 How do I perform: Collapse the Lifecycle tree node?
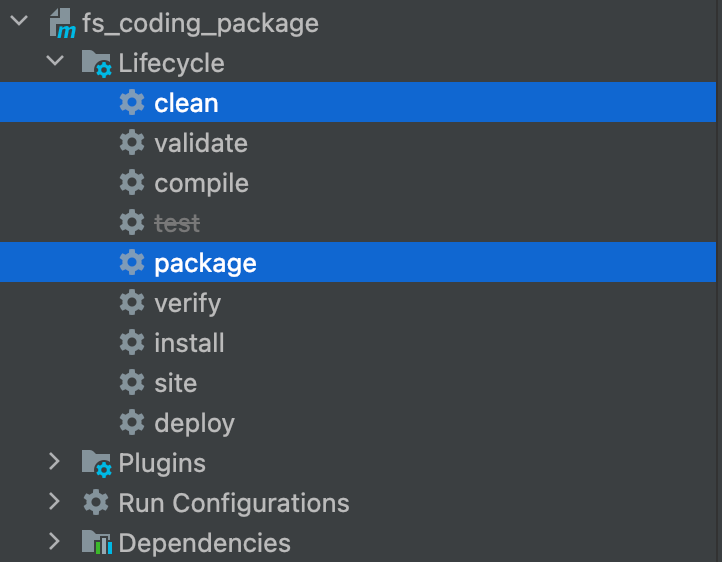(x=54, y=63)
